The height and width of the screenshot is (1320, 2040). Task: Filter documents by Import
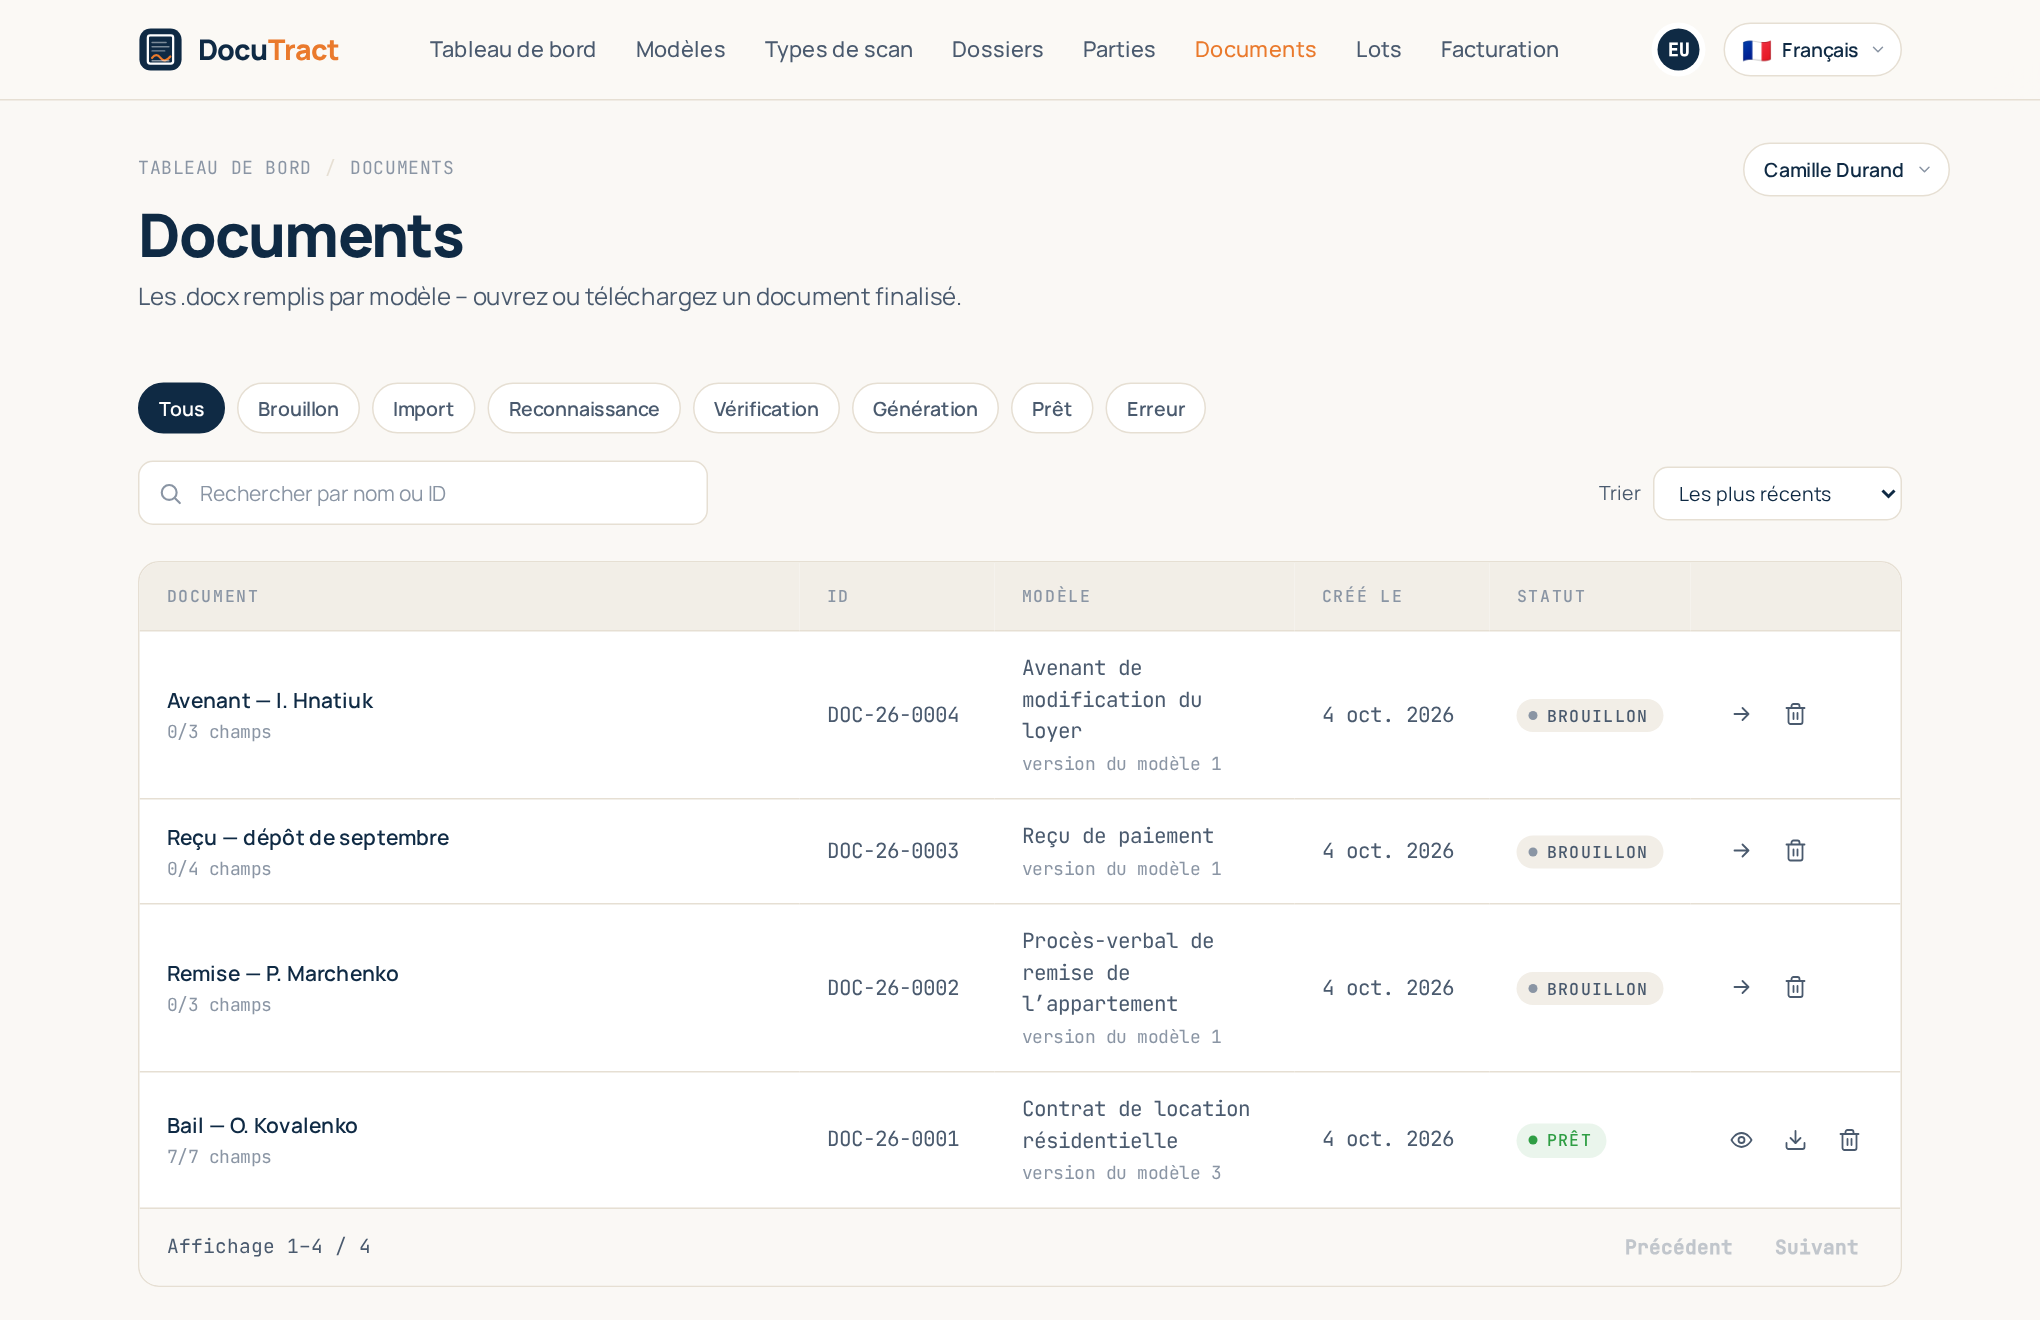tap(423, 408)
